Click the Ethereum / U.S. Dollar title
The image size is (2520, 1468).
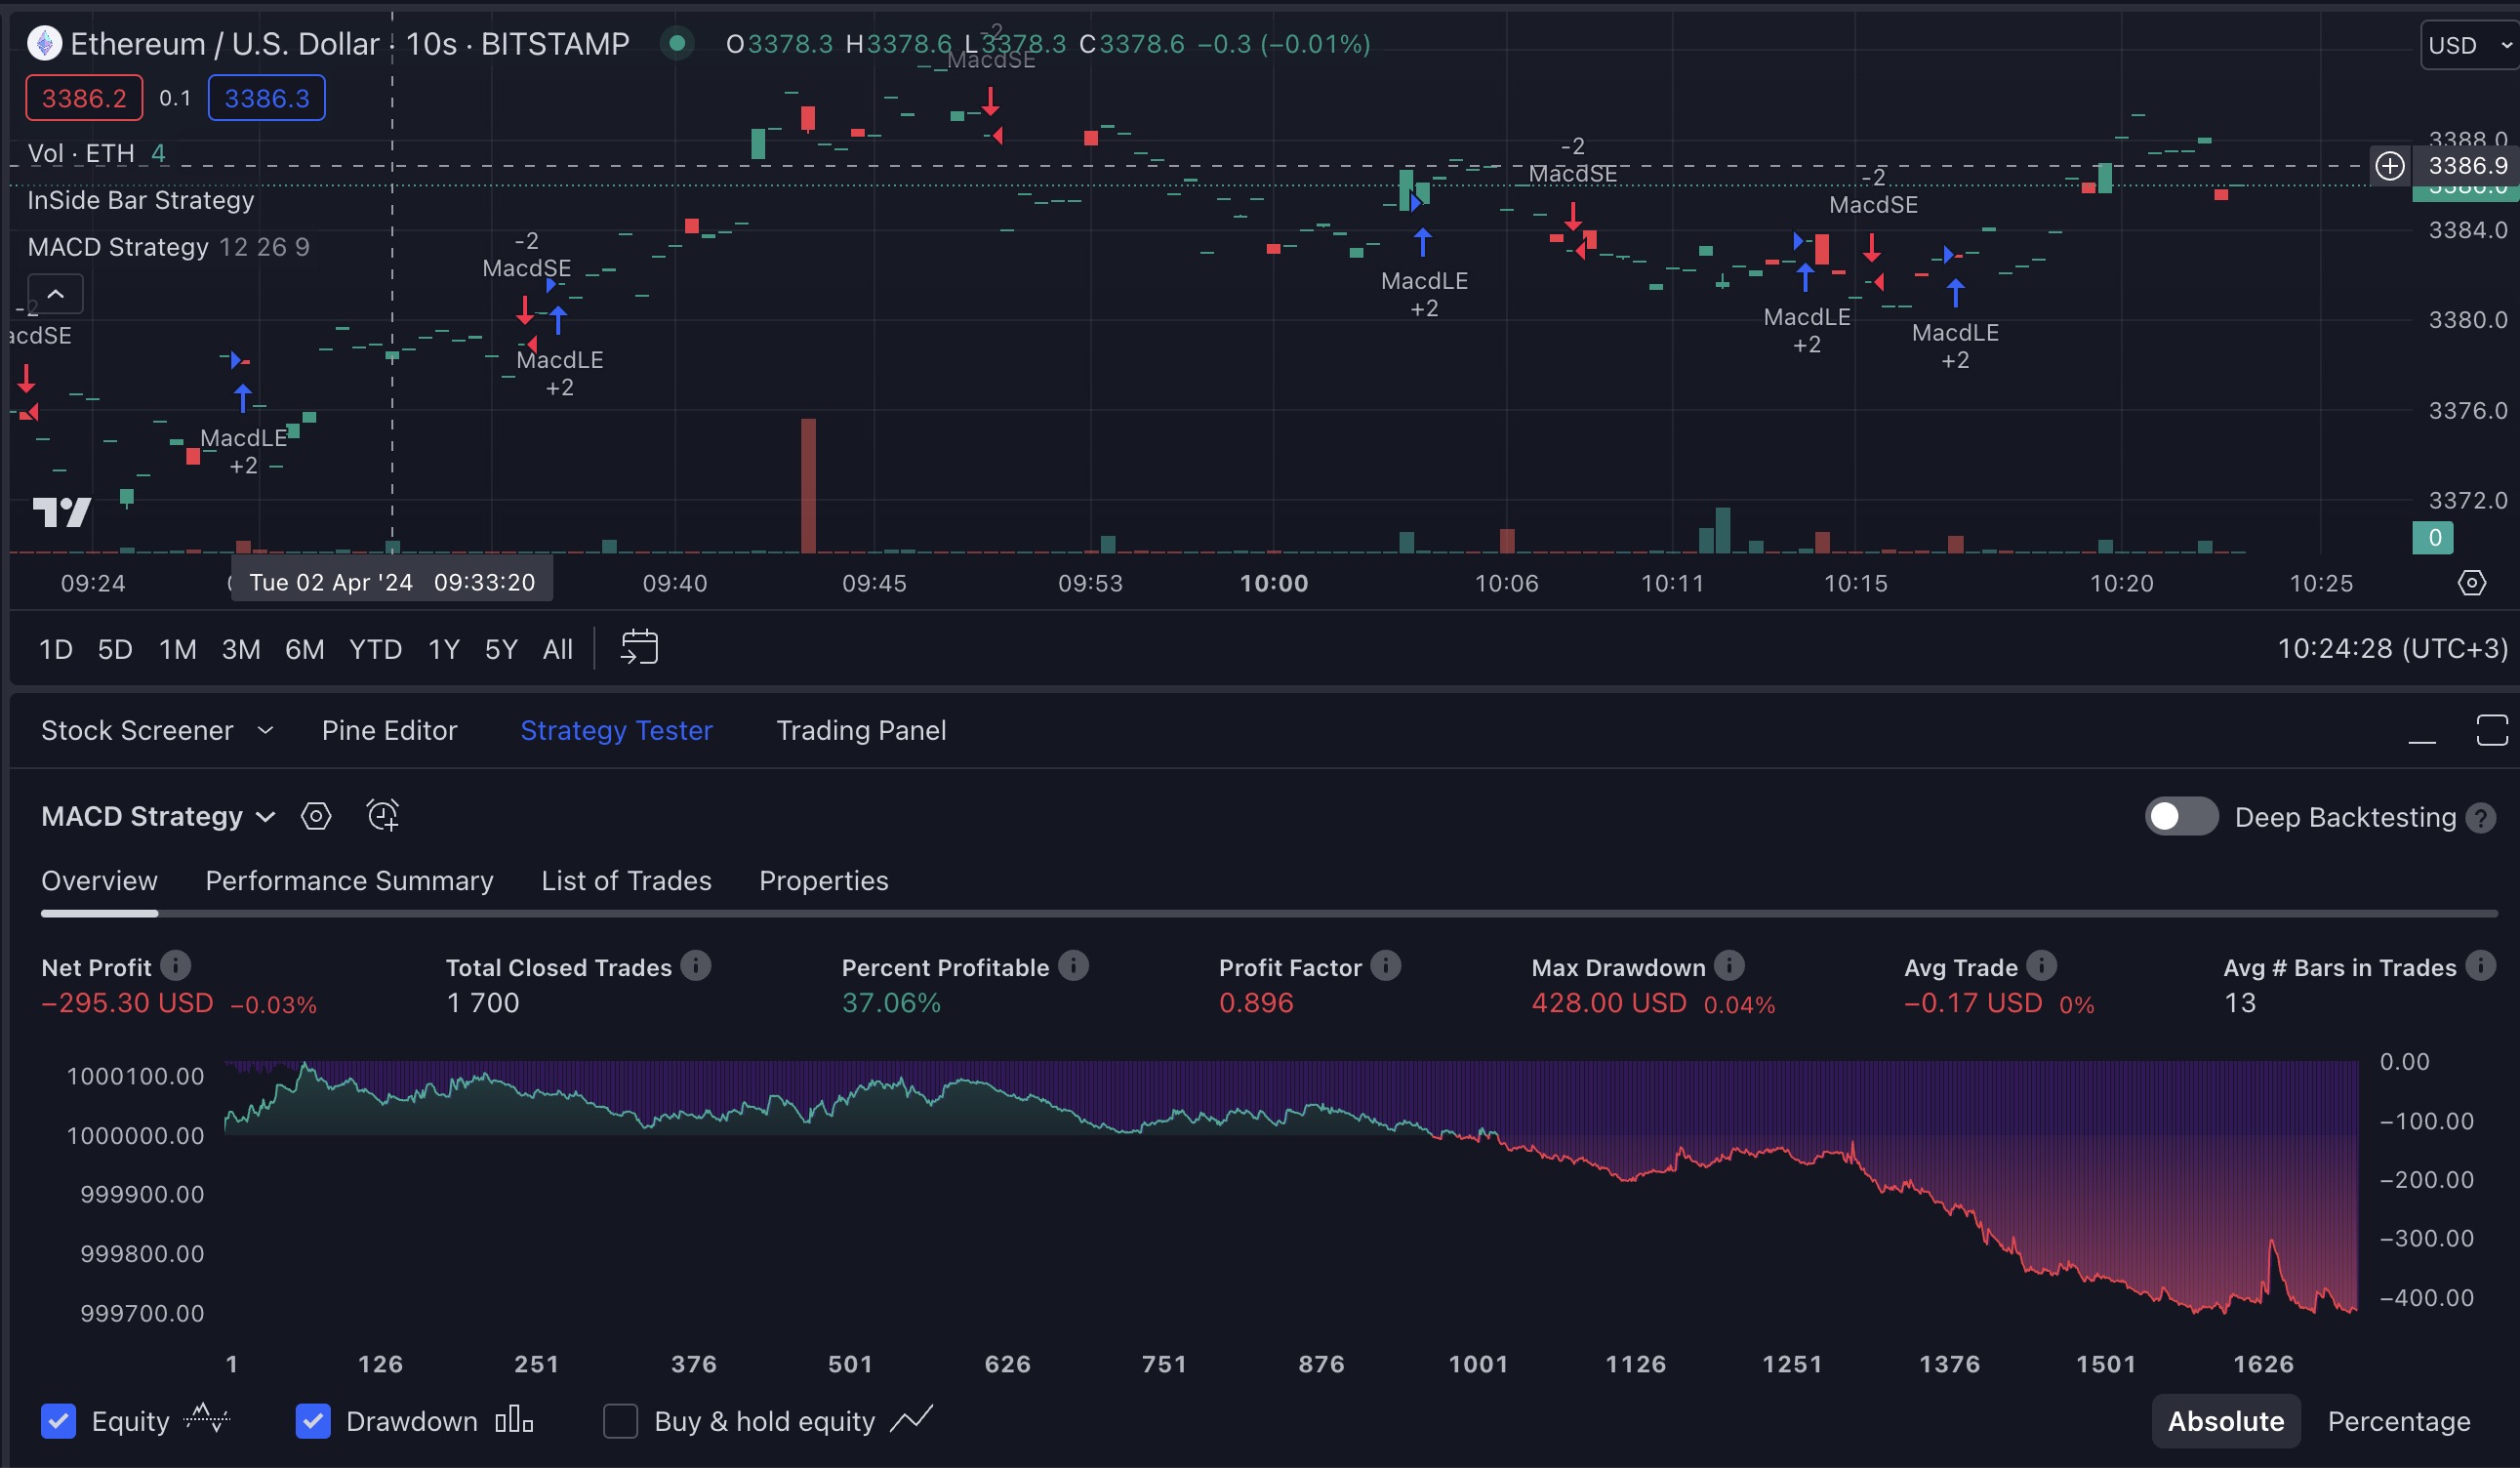click(225, 44)
